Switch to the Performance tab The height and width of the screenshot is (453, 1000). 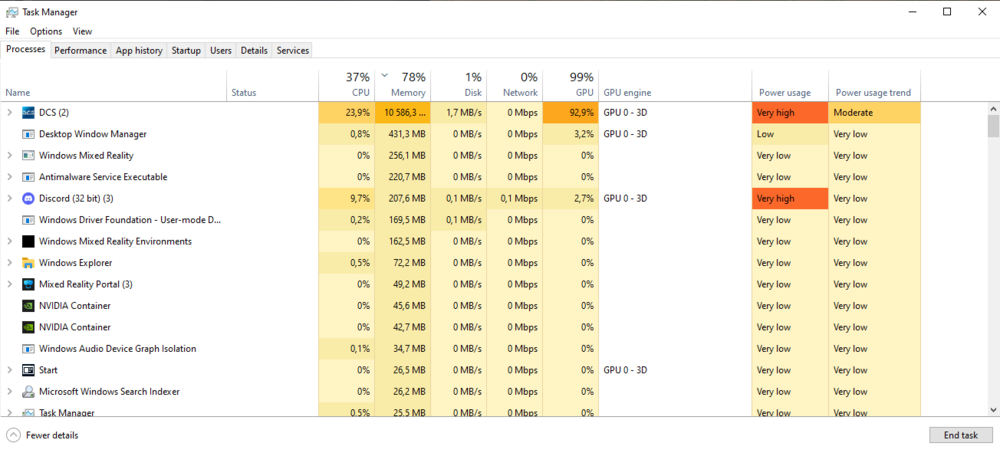pyautogui.click(x=80, y=50)
